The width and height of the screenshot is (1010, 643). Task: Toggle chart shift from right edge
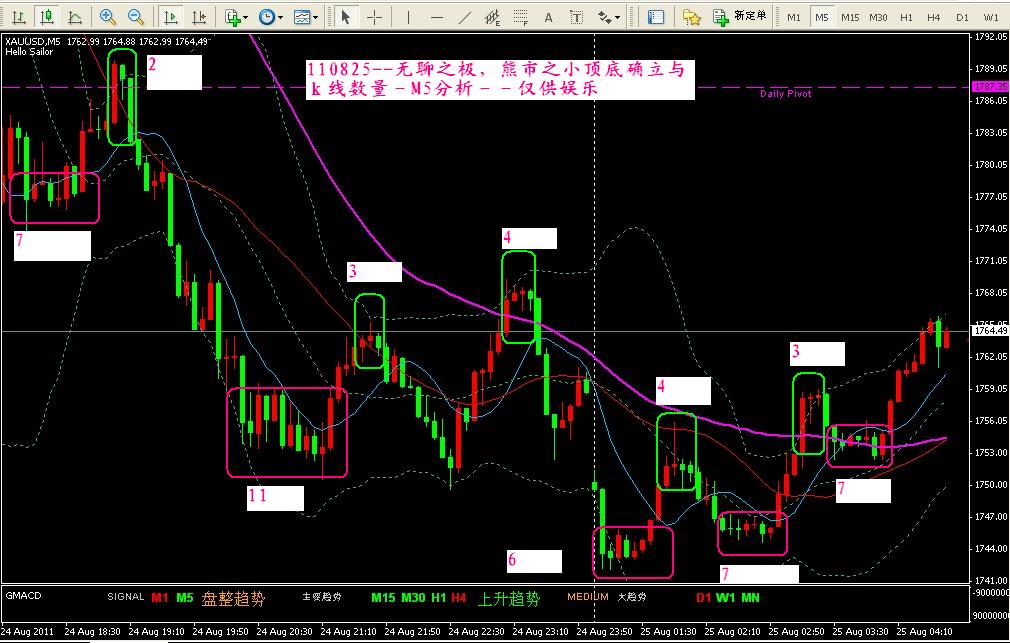[201, 17]
